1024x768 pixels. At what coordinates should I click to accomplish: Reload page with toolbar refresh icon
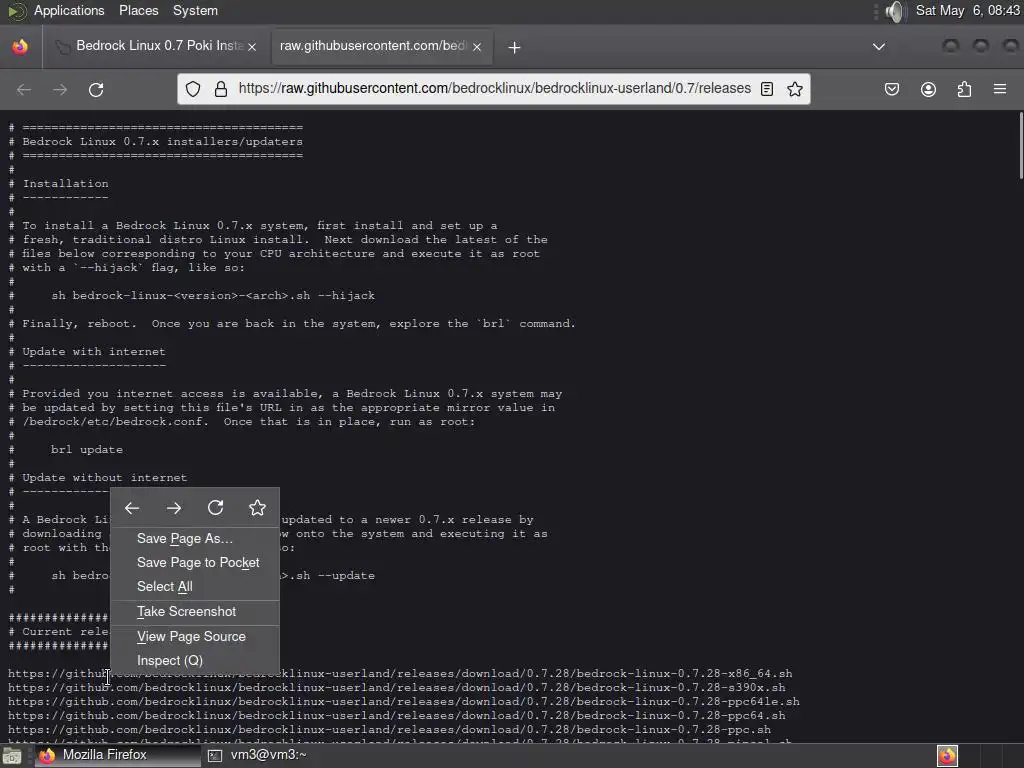(96, 89)
